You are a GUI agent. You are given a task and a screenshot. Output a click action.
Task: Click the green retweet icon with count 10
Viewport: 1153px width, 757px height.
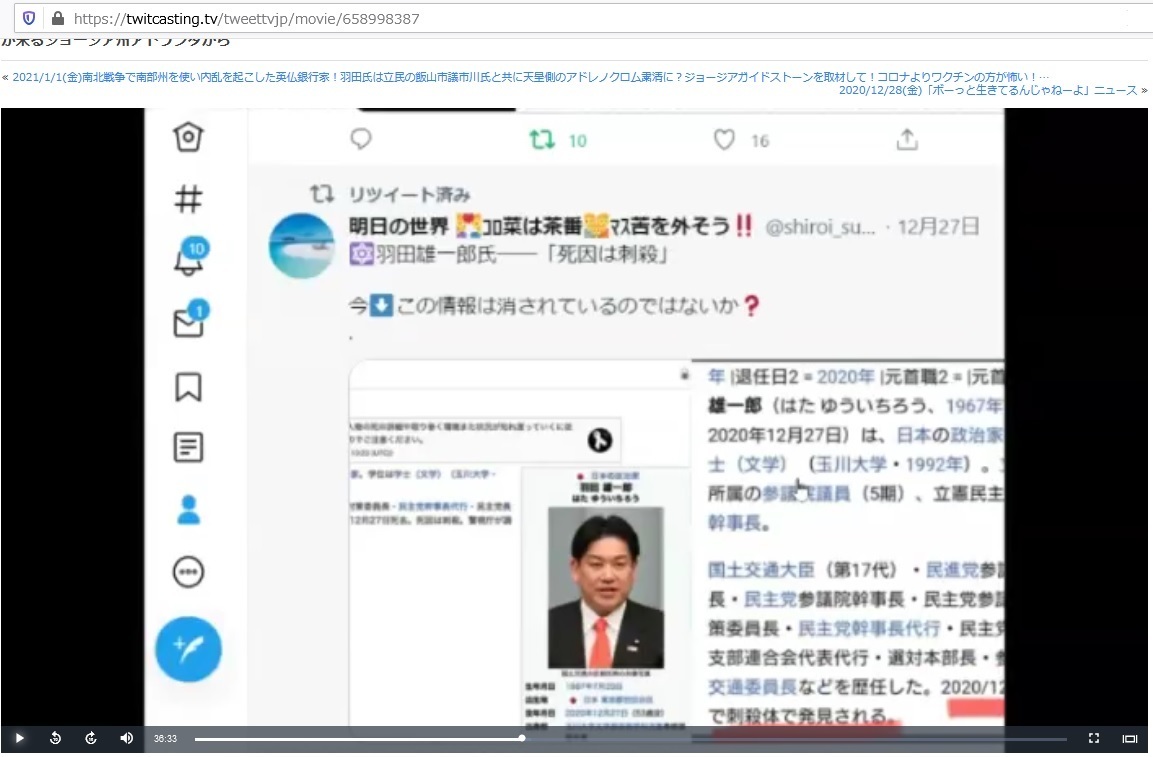(x=542, y=140)
